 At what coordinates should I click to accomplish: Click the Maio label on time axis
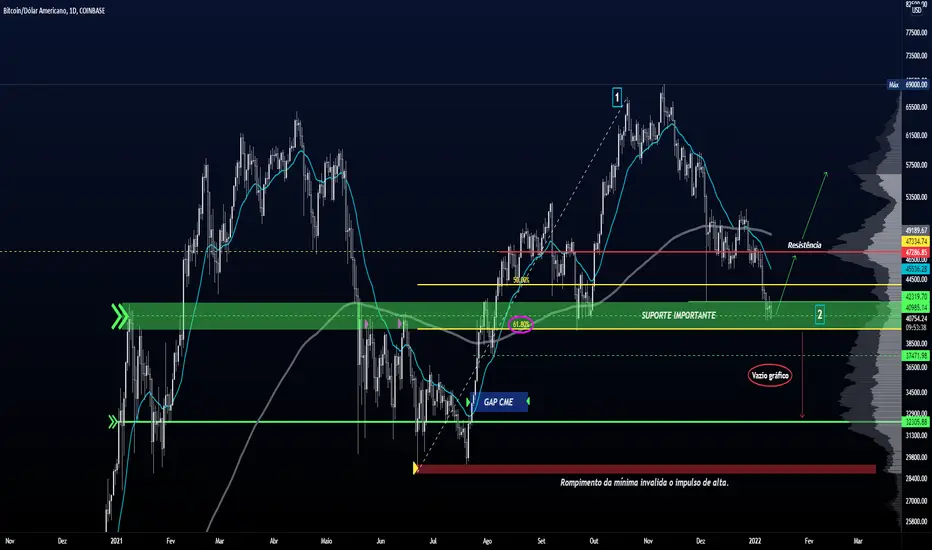(326, 541)
